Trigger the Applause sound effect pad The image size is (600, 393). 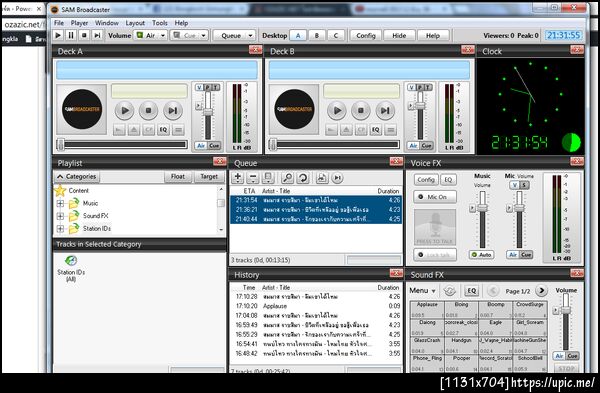pos(427,309)
